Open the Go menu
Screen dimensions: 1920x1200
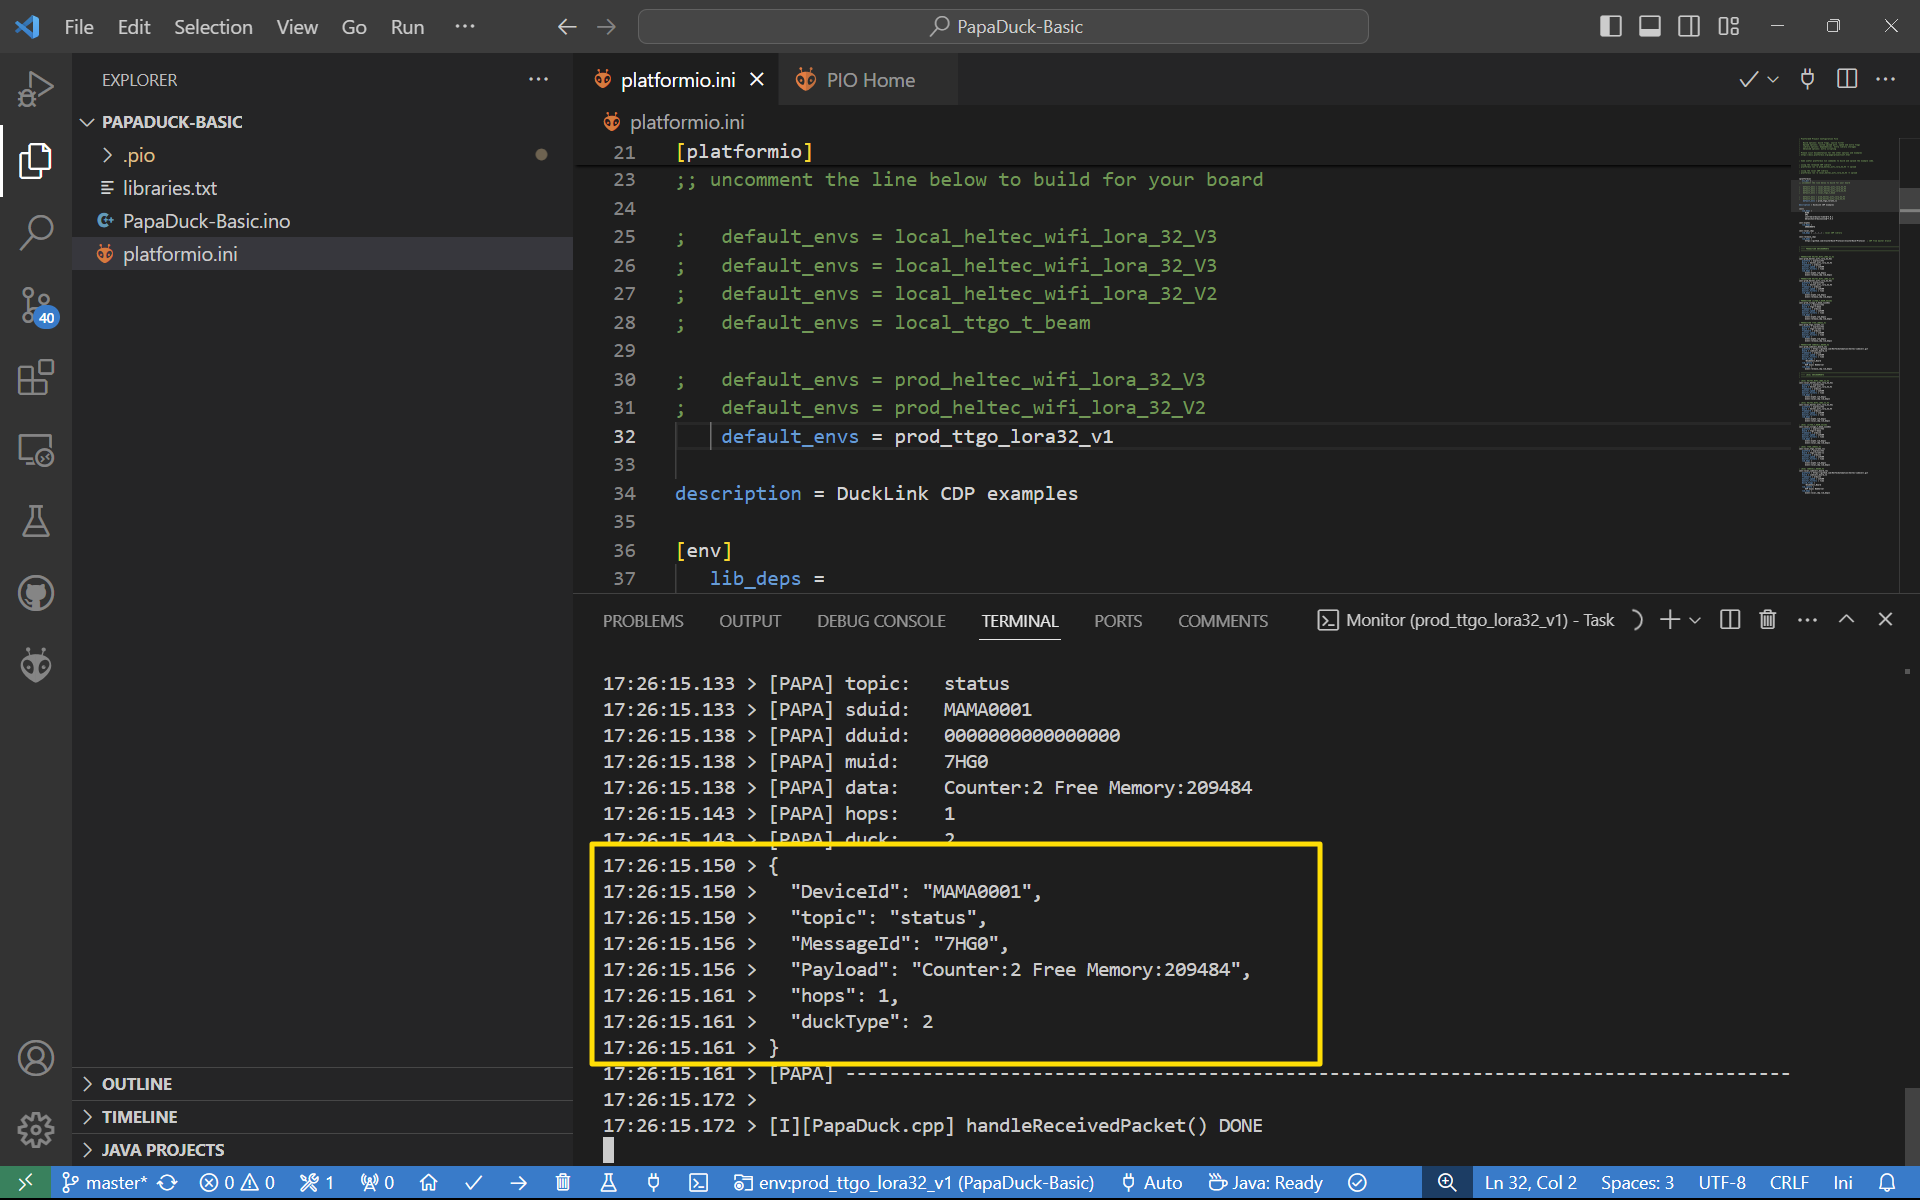[x=354, y=27]
